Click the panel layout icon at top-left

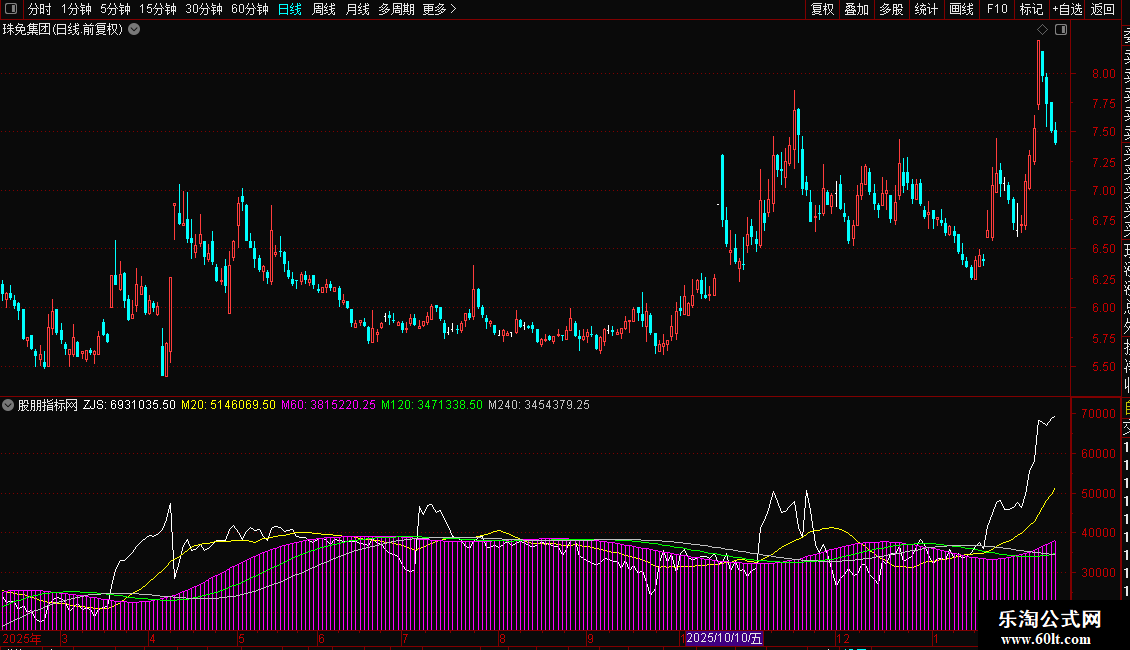tap(11, 9)
